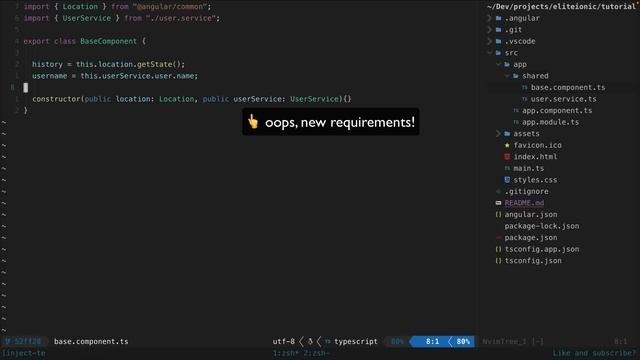Click the src open-folder icon
The image size is (640, 360).
pyautogui.click(x=498, y=53)
